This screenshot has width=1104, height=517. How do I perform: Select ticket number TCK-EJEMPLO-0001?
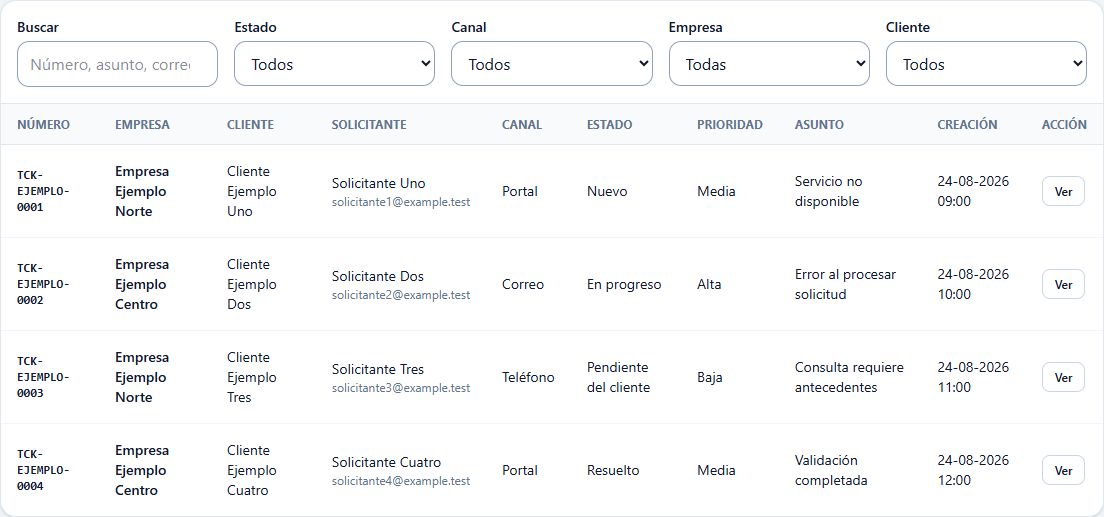[44, 192]
